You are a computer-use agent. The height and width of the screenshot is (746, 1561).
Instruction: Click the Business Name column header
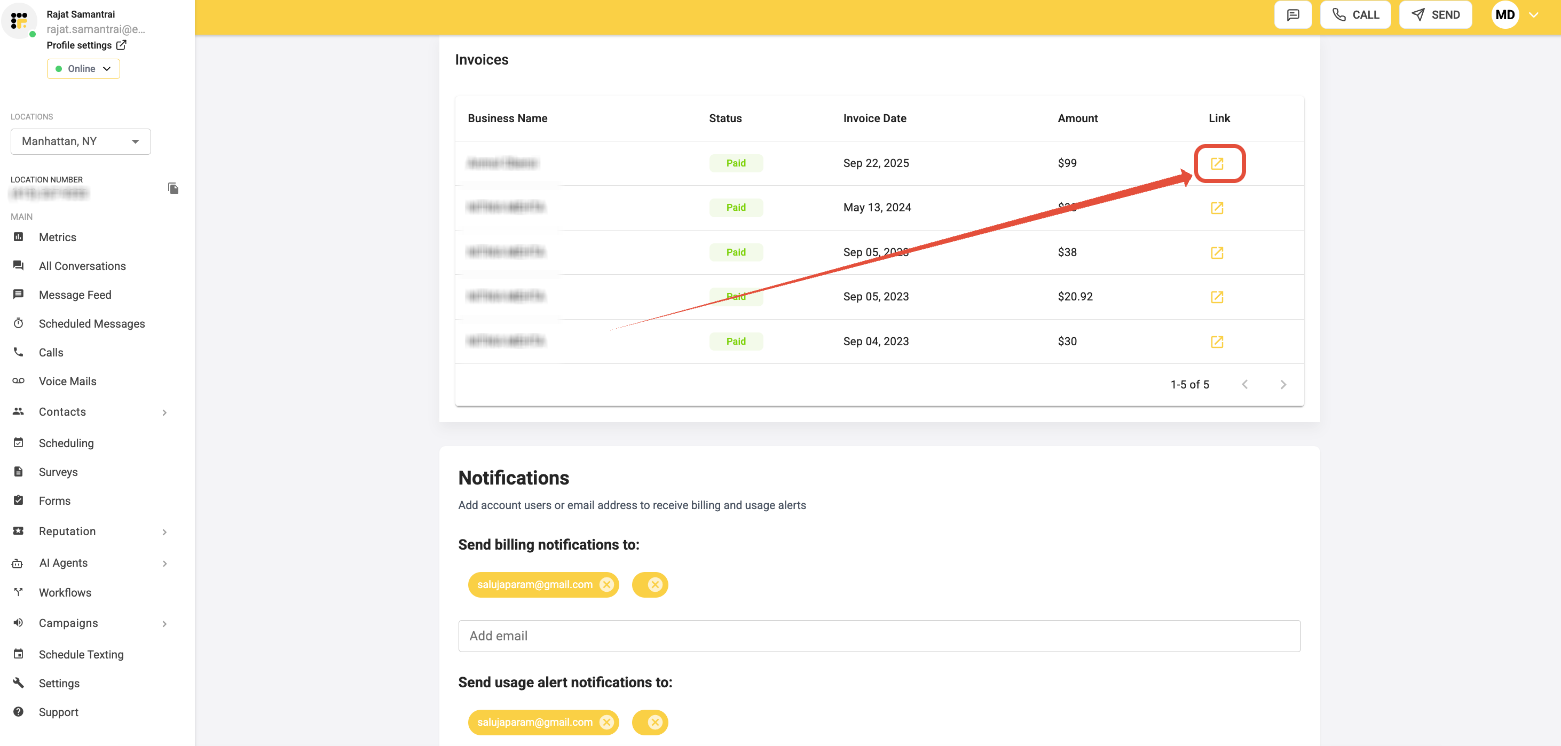click(x=508, y=118)
